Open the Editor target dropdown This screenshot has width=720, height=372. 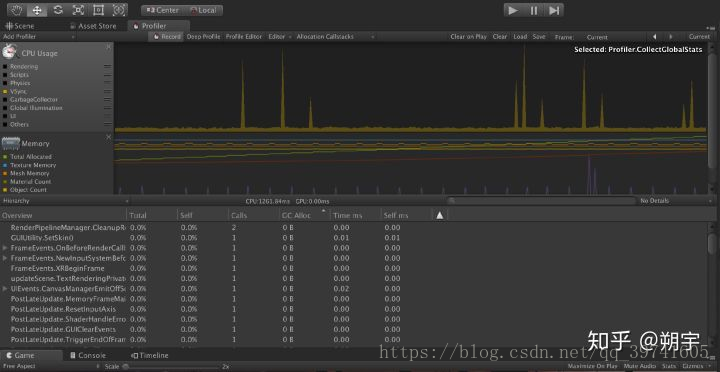point(280,36)
